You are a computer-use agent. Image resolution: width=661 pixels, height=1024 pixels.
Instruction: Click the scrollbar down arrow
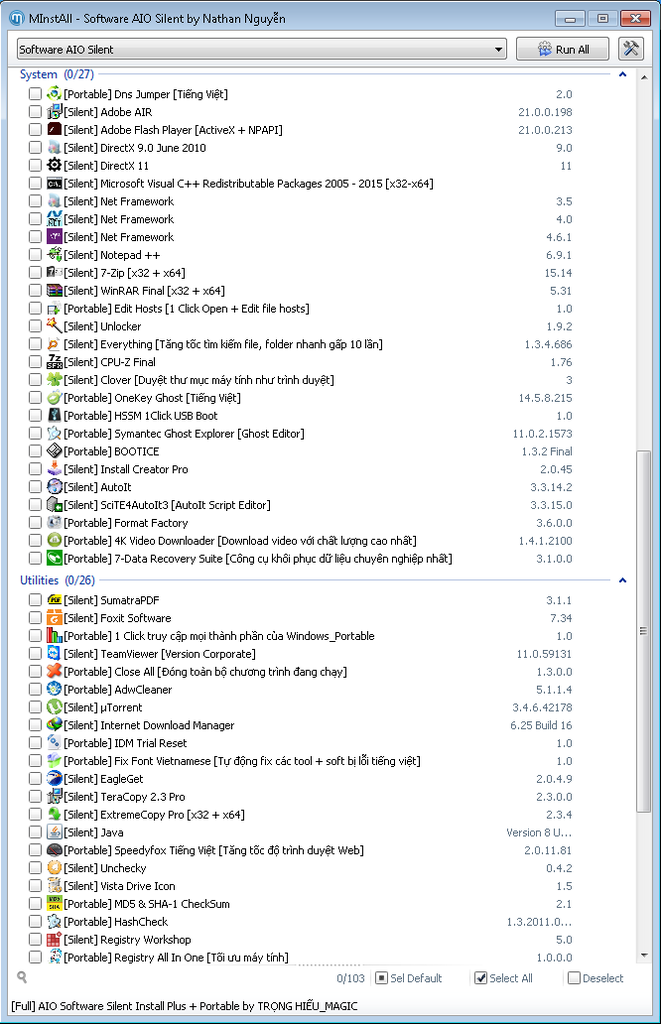click(644, 955)
